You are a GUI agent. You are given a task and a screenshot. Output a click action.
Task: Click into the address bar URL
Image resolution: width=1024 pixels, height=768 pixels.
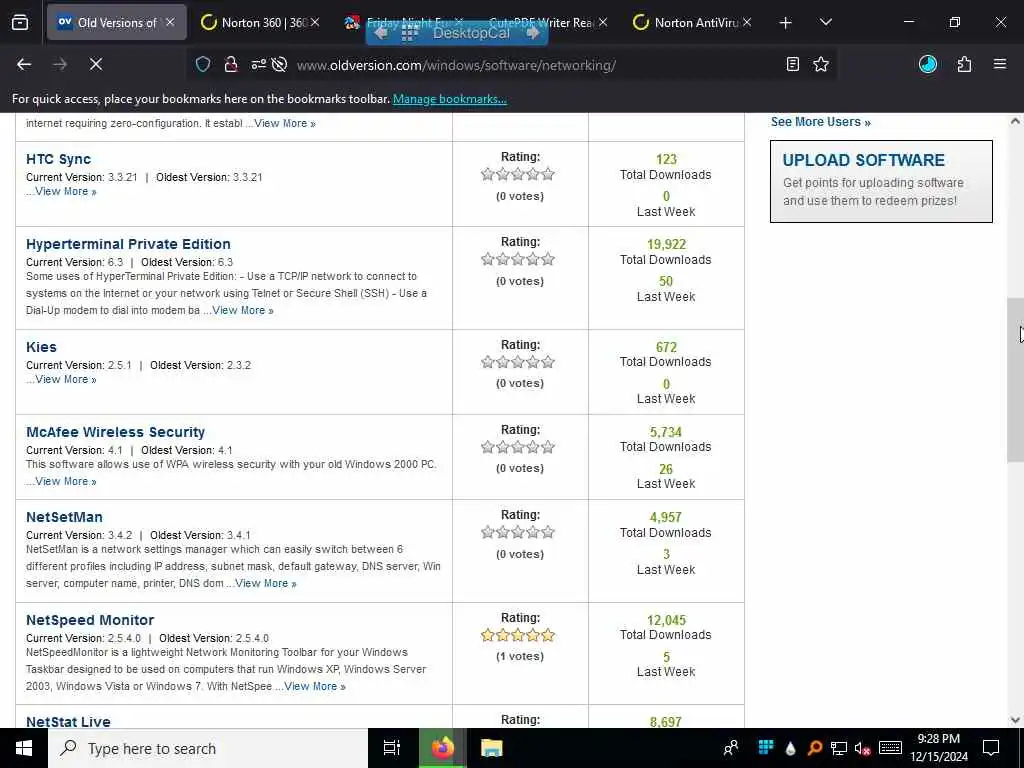pos(456,65)
